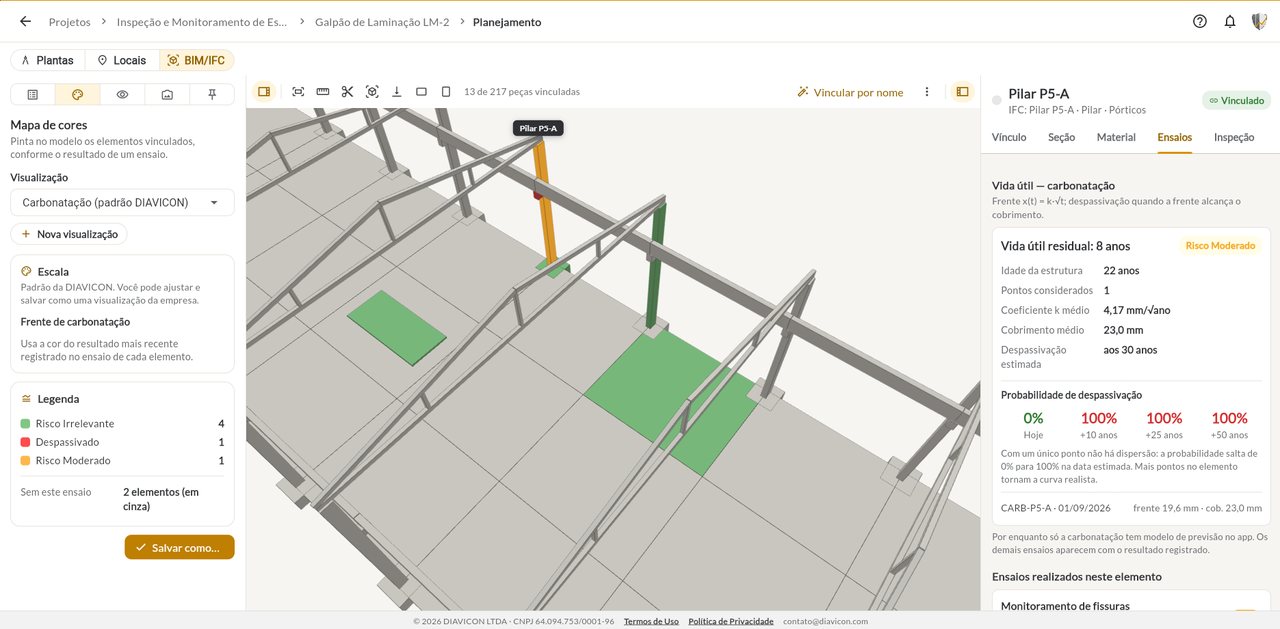
Task: Switch to the Plantas view
Action: tap(47, 60)
